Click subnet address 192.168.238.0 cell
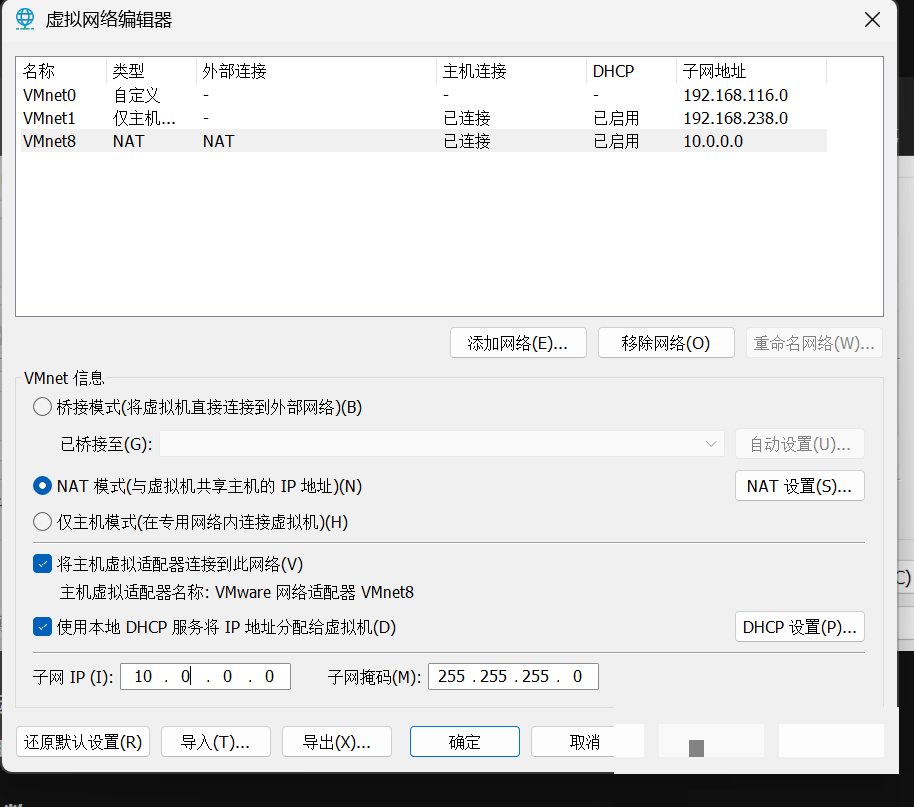This screenshot has width=914, height=807. (736, 118)
